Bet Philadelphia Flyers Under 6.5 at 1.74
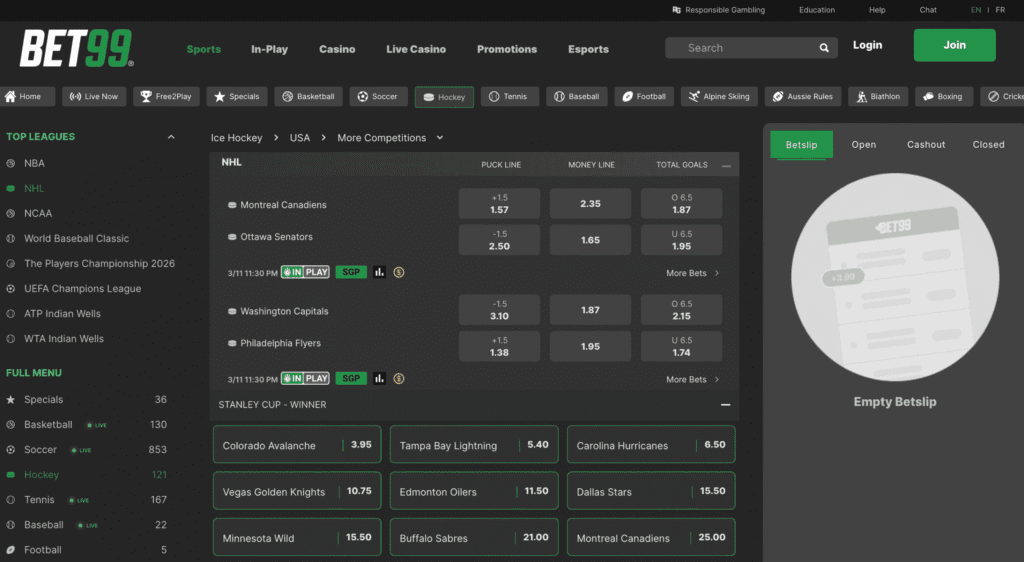 click(x=681, y=347)
